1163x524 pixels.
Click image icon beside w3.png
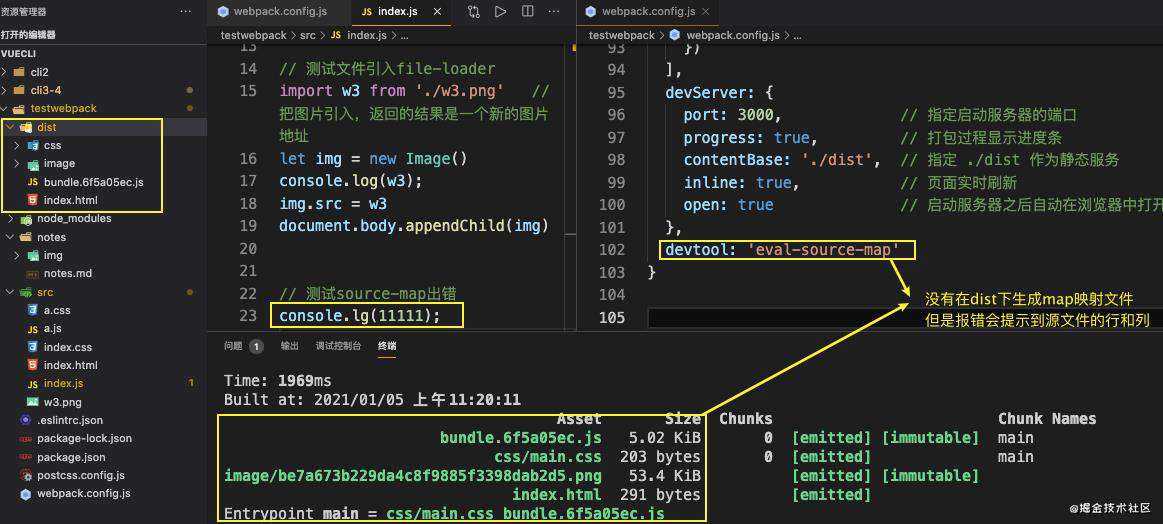pos(32,402)
